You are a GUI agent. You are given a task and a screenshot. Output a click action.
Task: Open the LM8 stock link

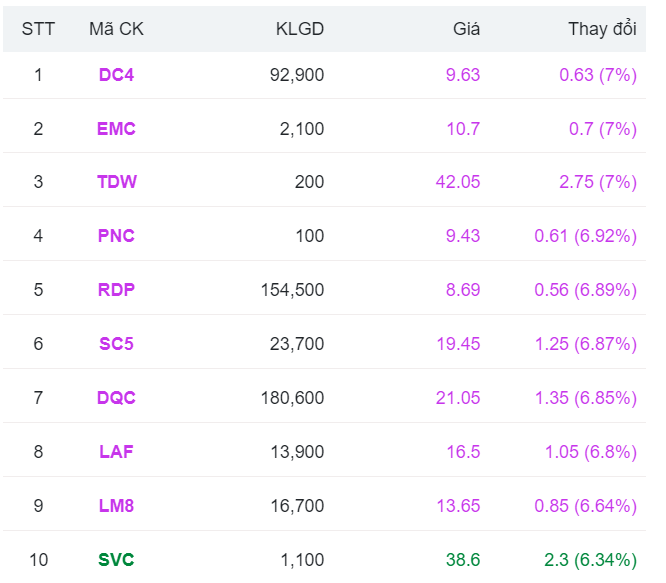[x=116, y=506]
